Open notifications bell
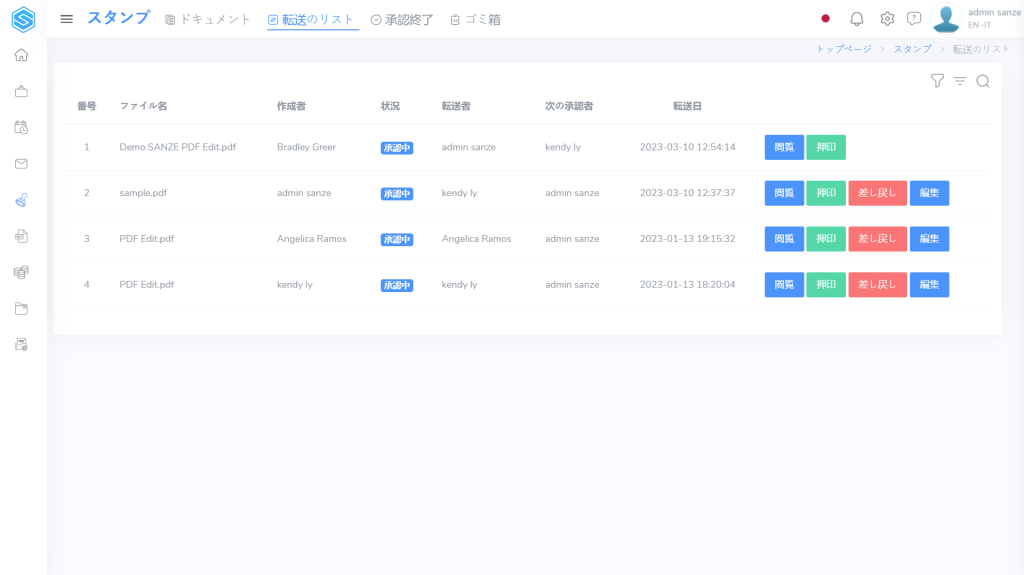Image resolution: width=1024 pixels, height=575 pixels. 857,19
